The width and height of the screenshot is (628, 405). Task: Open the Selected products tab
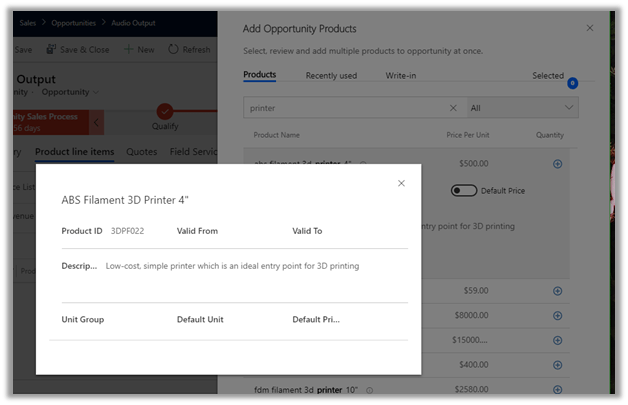[x=548, y=76]
